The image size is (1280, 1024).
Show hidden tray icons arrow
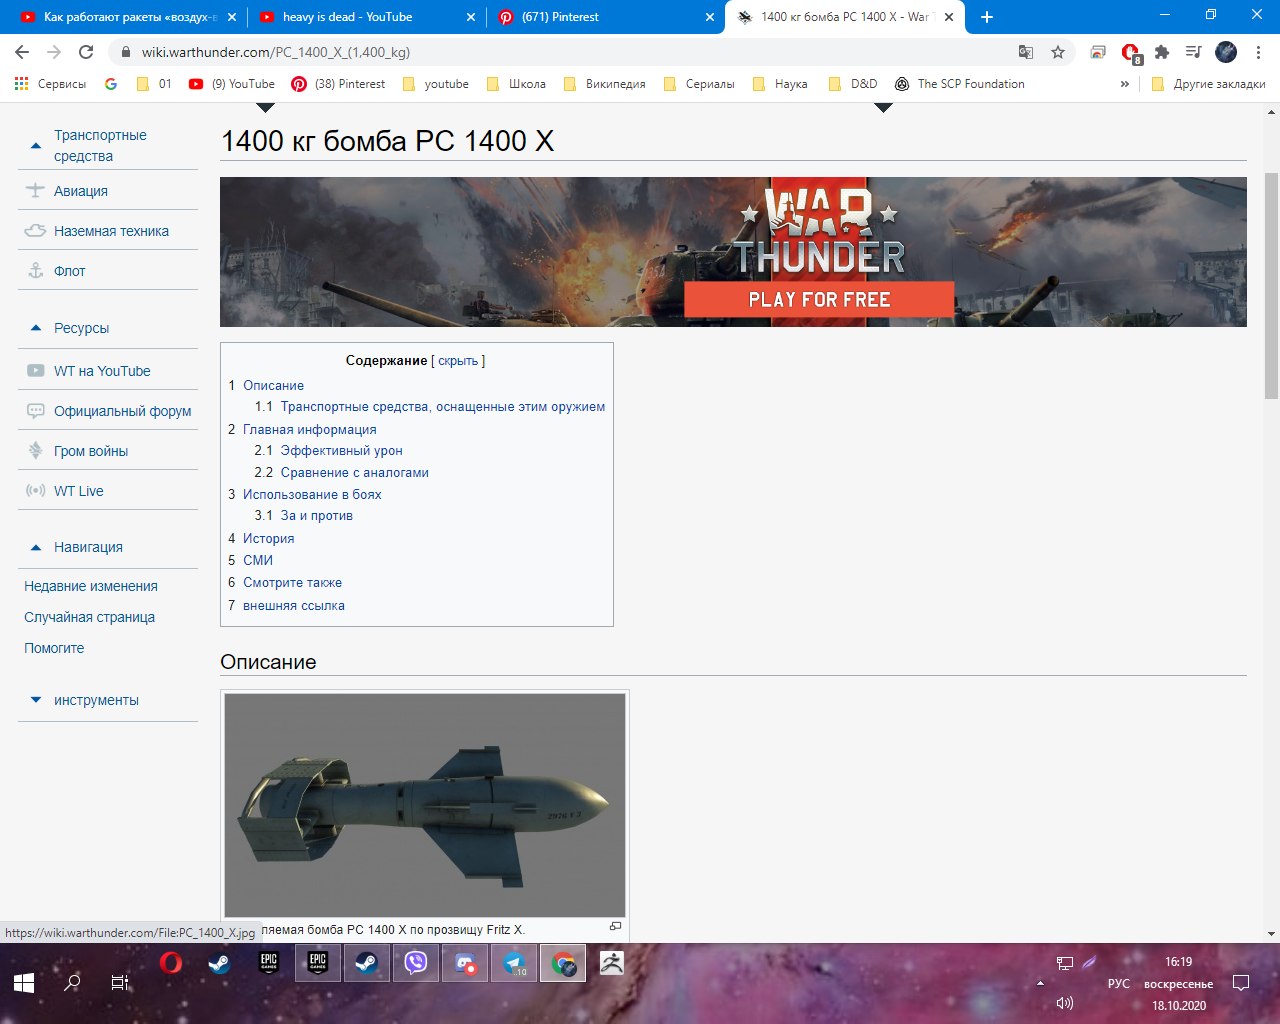point(1040,983)
